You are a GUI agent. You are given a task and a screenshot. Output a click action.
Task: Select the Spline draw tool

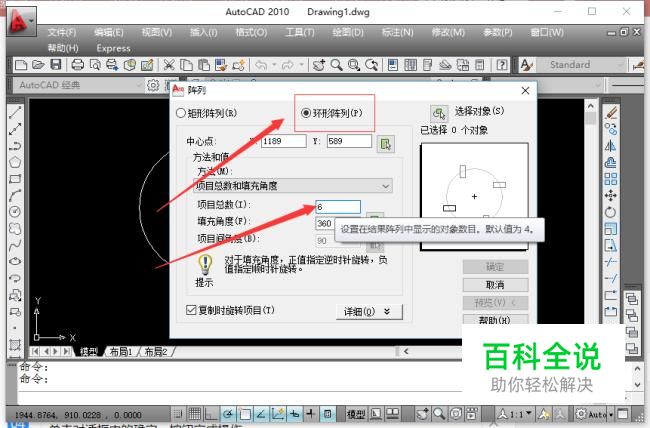(15, 245)
